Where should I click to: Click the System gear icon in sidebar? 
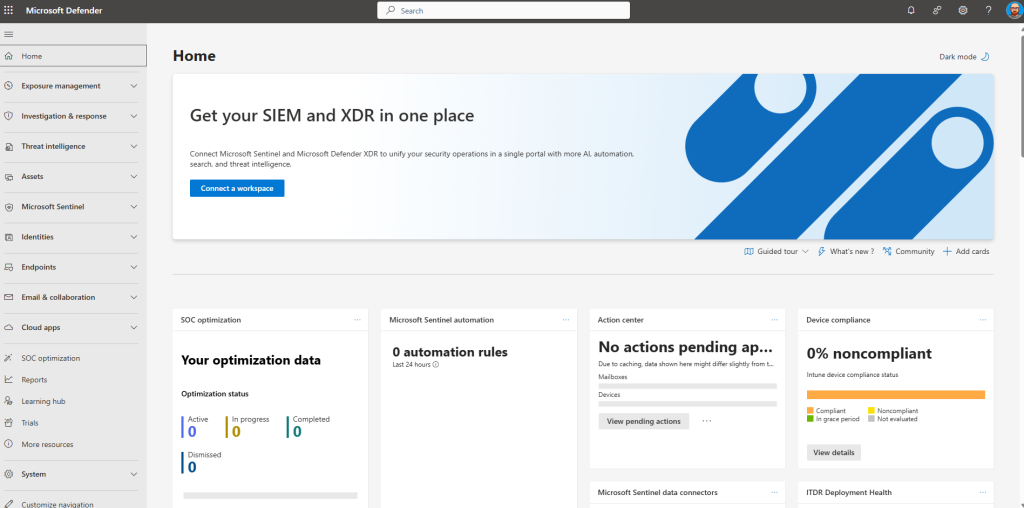(x=8, y=474)
